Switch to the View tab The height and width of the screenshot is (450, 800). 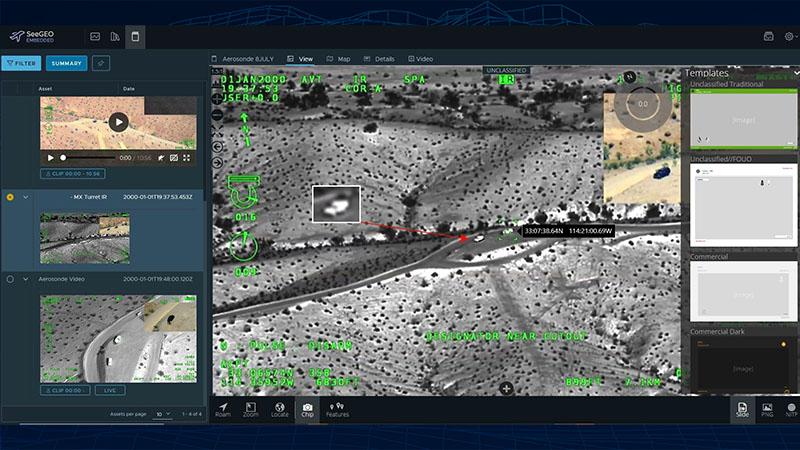301,59
